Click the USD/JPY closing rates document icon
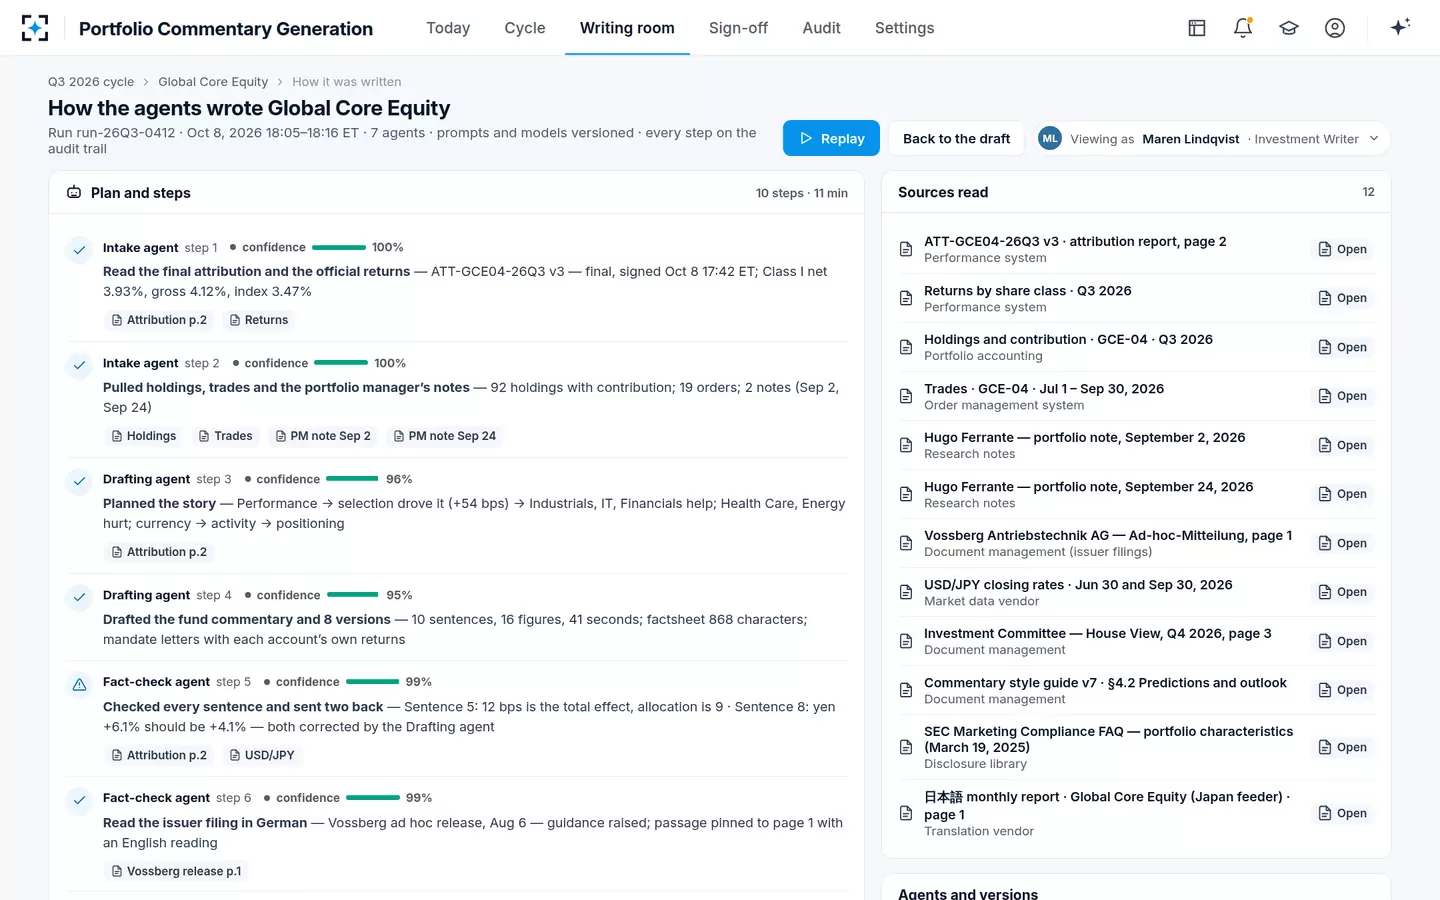The height and width of the screenshot is (900, 1440). coord(906,592)
